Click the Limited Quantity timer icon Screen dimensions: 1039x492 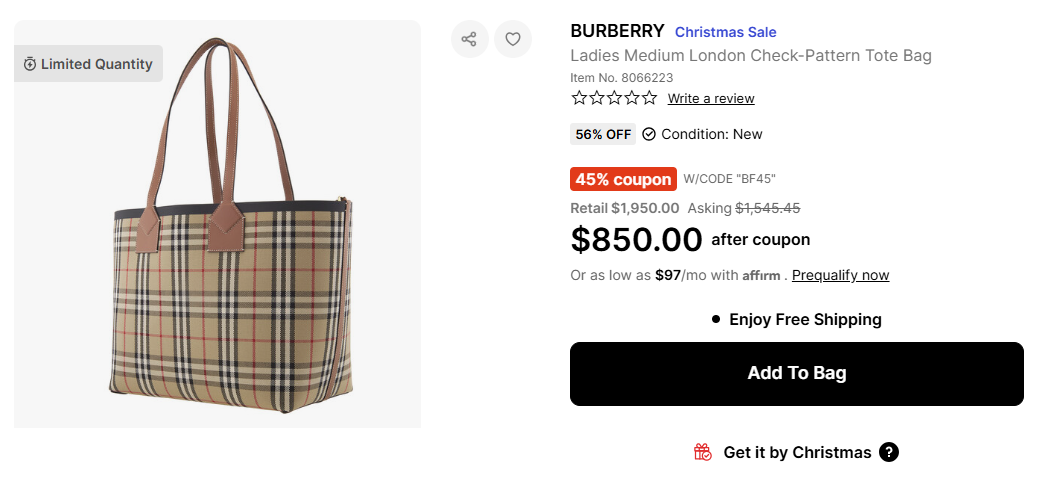30,64
